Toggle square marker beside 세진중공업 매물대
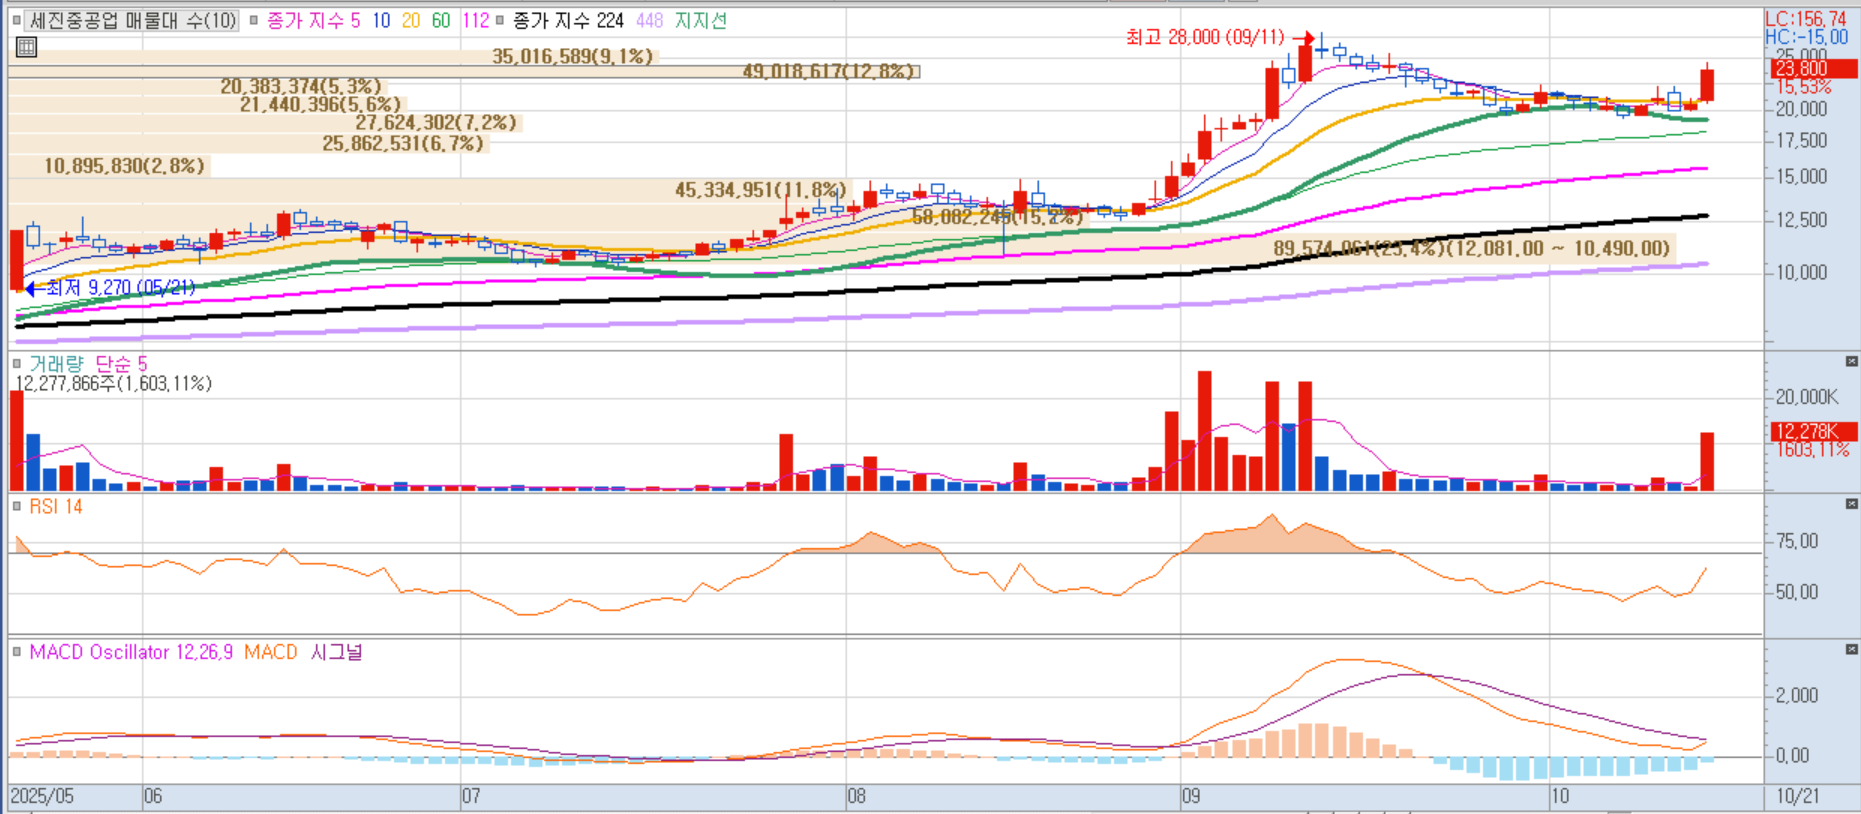The height and width of the screenshot is (814, 1861). coord(16,20)
